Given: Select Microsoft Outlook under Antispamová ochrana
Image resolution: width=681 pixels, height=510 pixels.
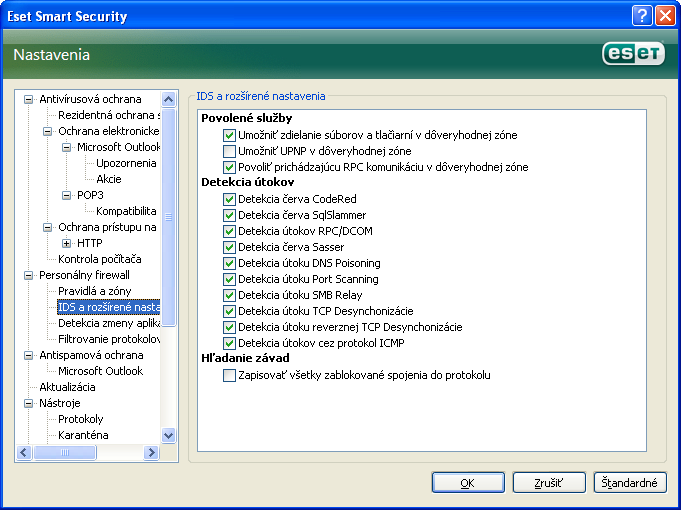Looking at the screenshot, I should coord(100,371).
